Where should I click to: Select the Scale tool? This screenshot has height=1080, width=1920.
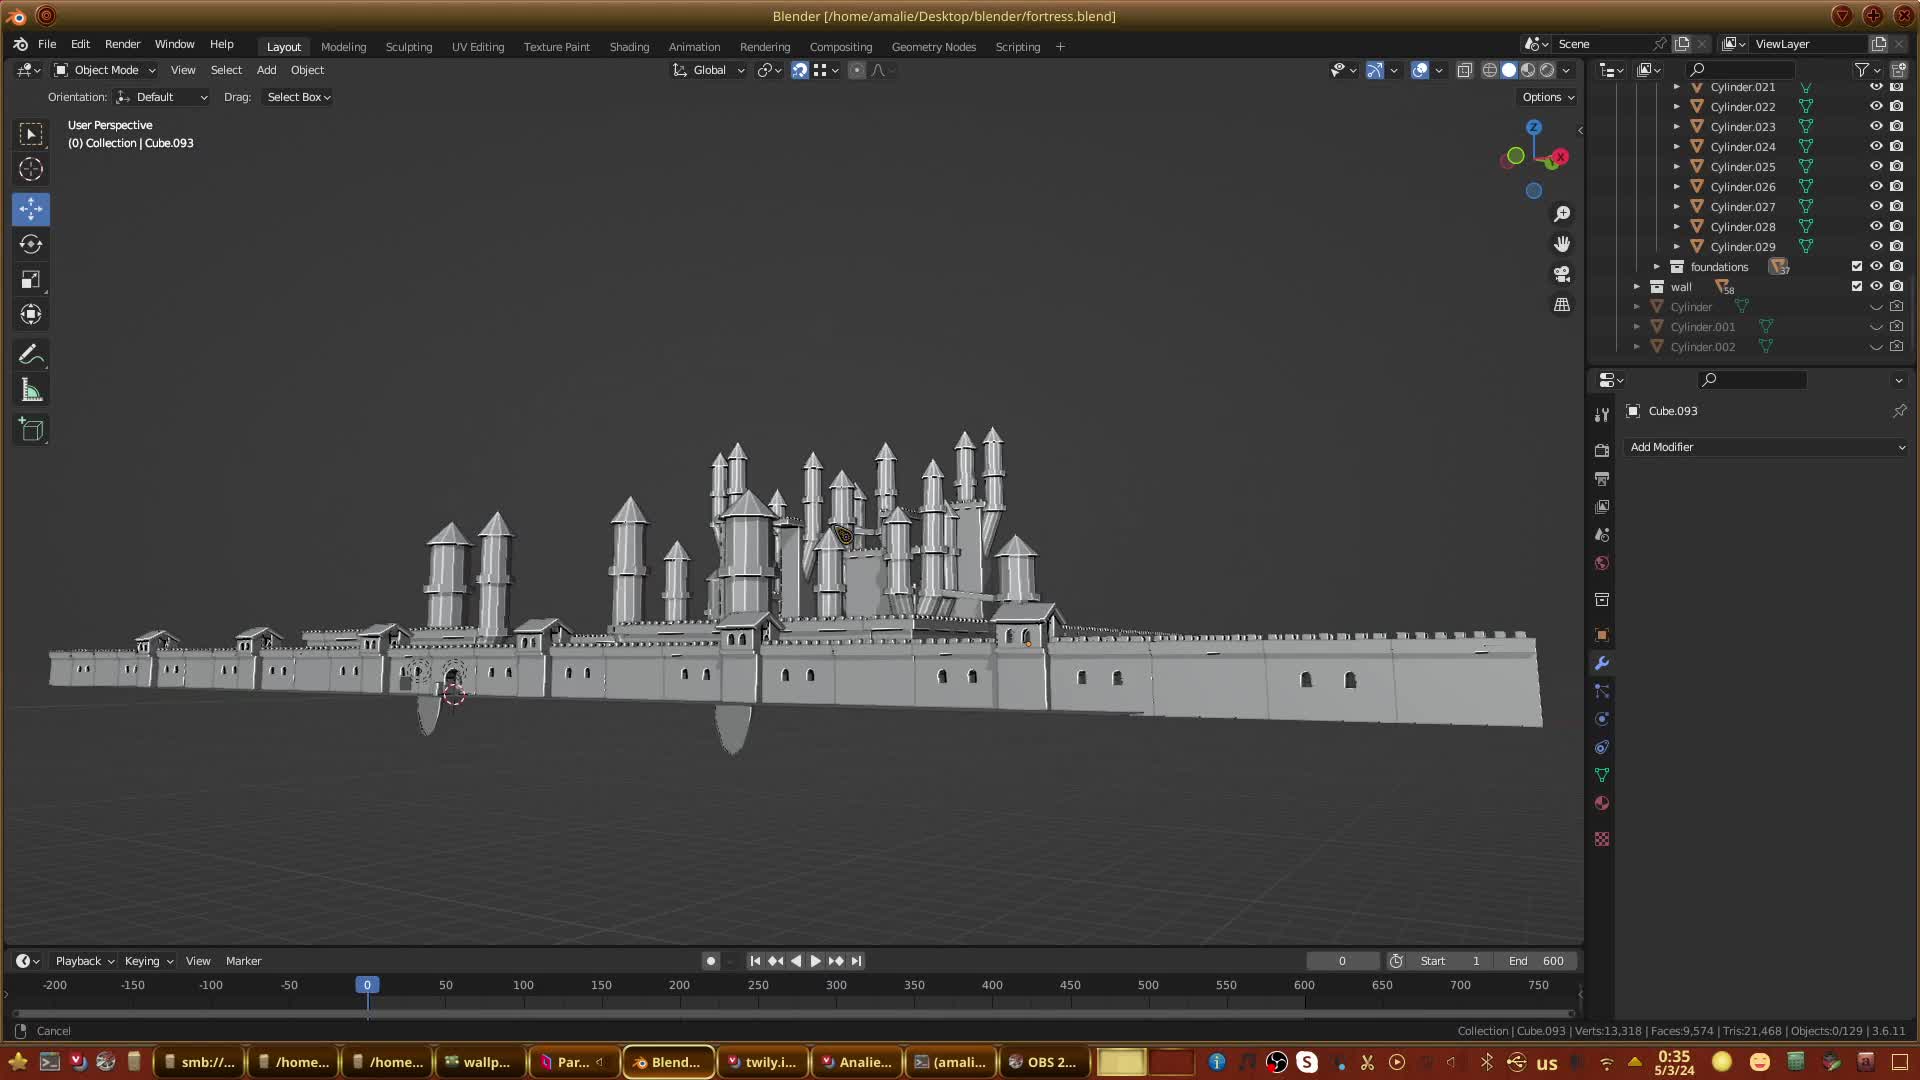tap(31, 280)
